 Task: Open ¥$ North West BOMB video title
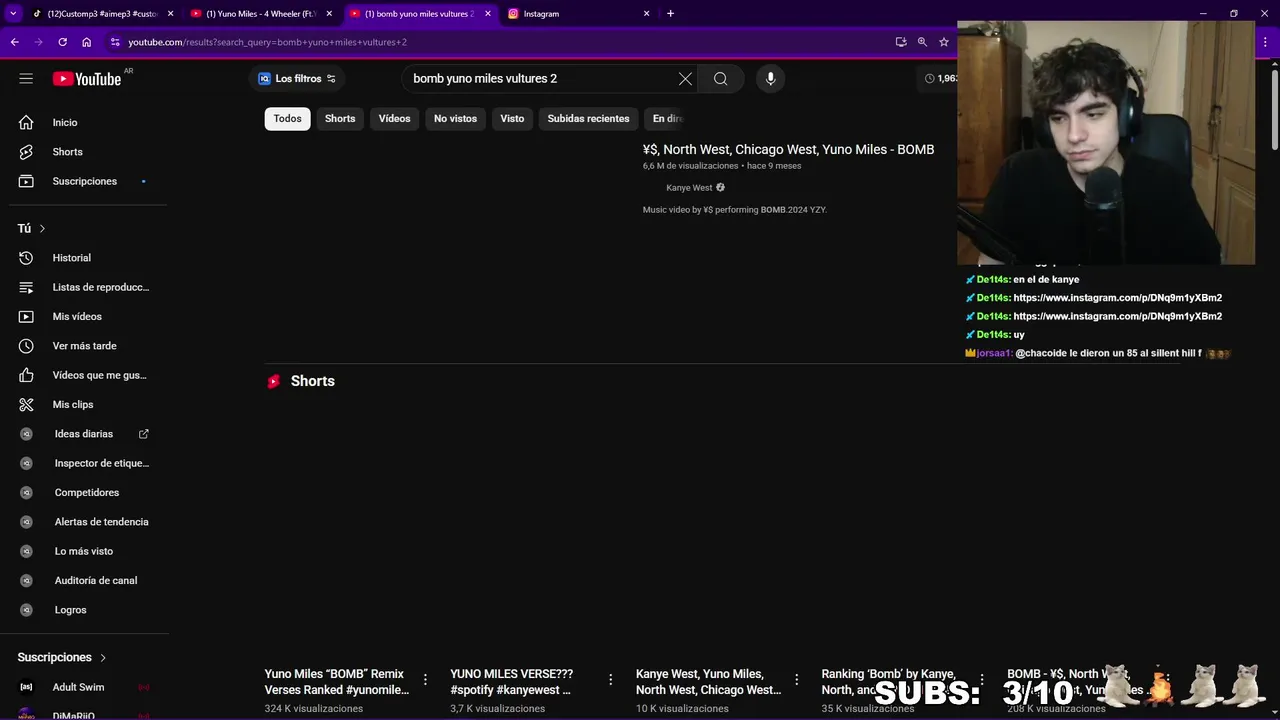pos(788,149)
